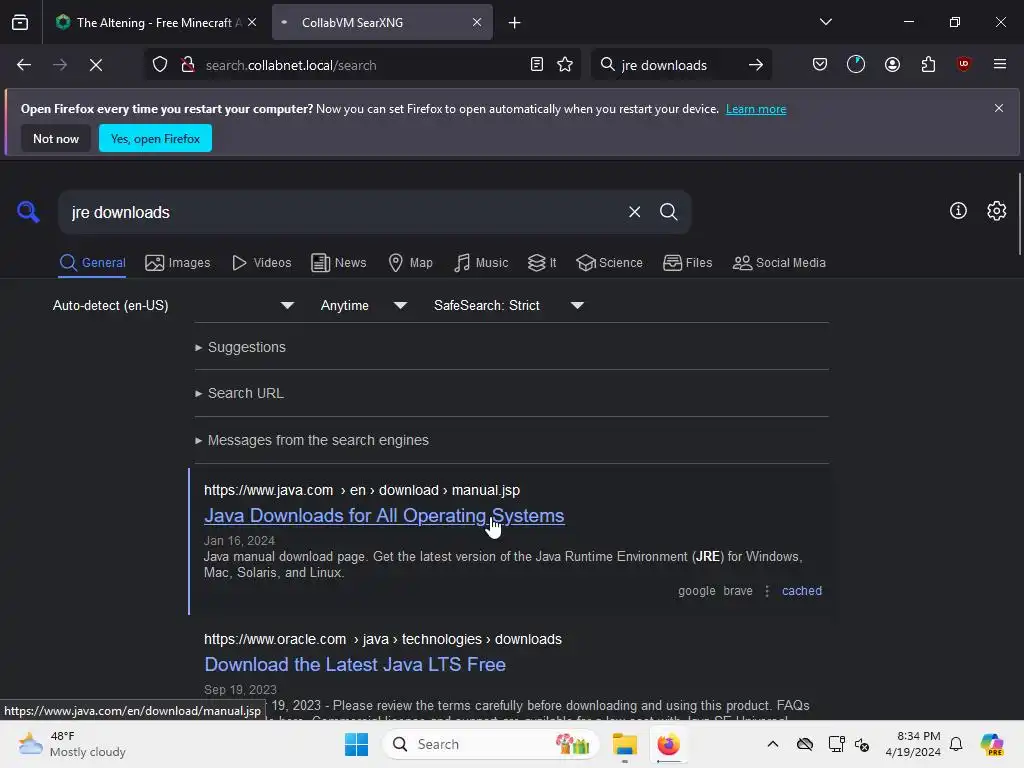Viewport: 1024px width, 768px height.
Task: Close the CollabVM SearXNG tab
Action: tap(477, 22)
